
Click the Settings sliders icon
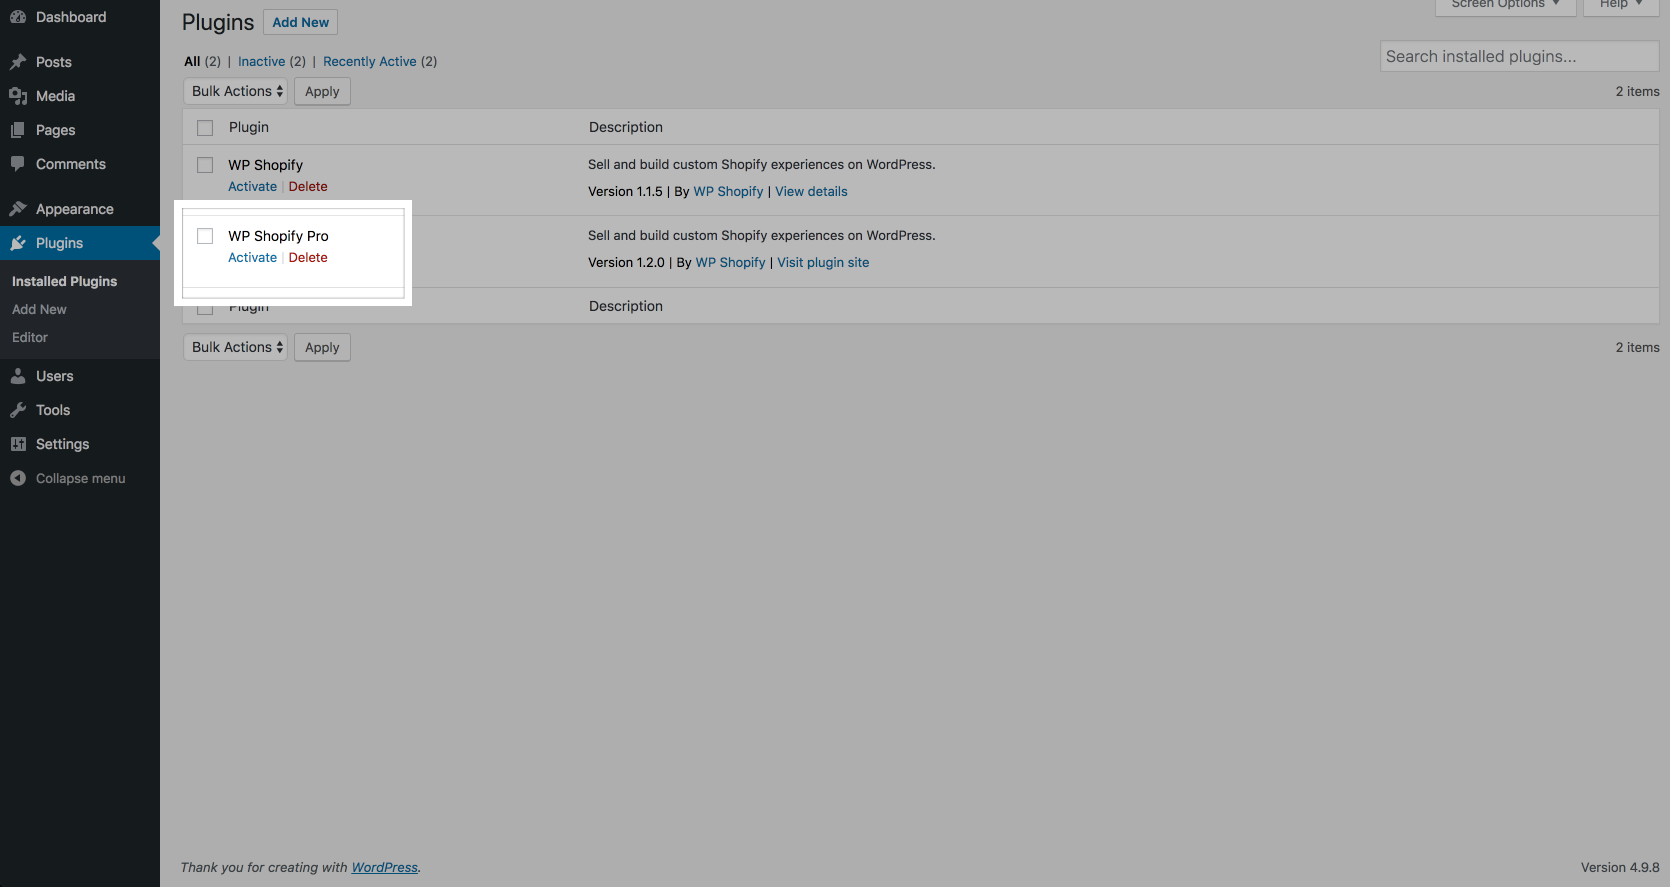tap(18, 444)
